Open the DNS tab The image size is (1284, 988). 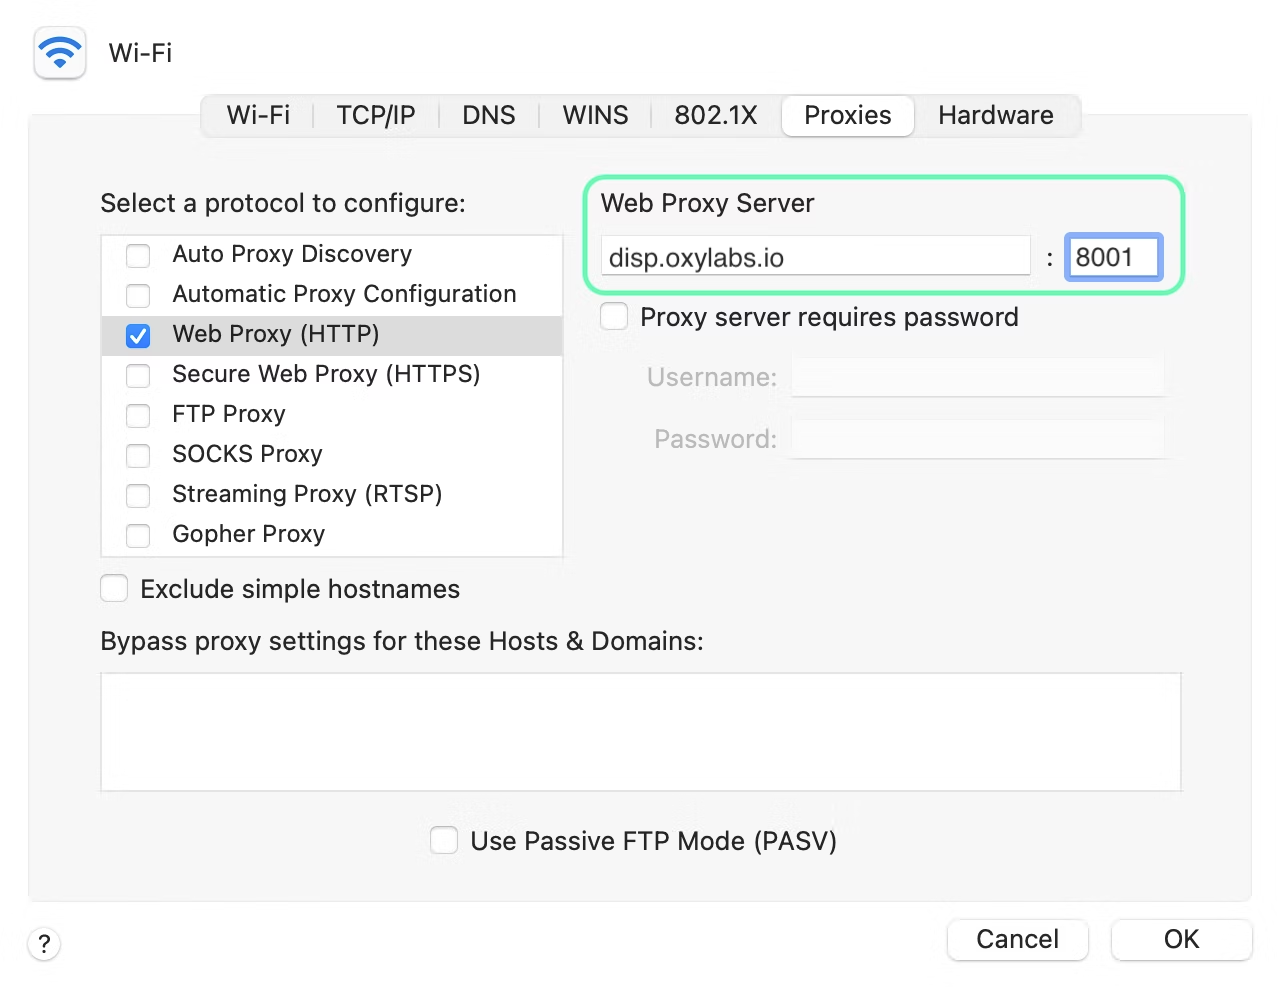click(488, 115)
